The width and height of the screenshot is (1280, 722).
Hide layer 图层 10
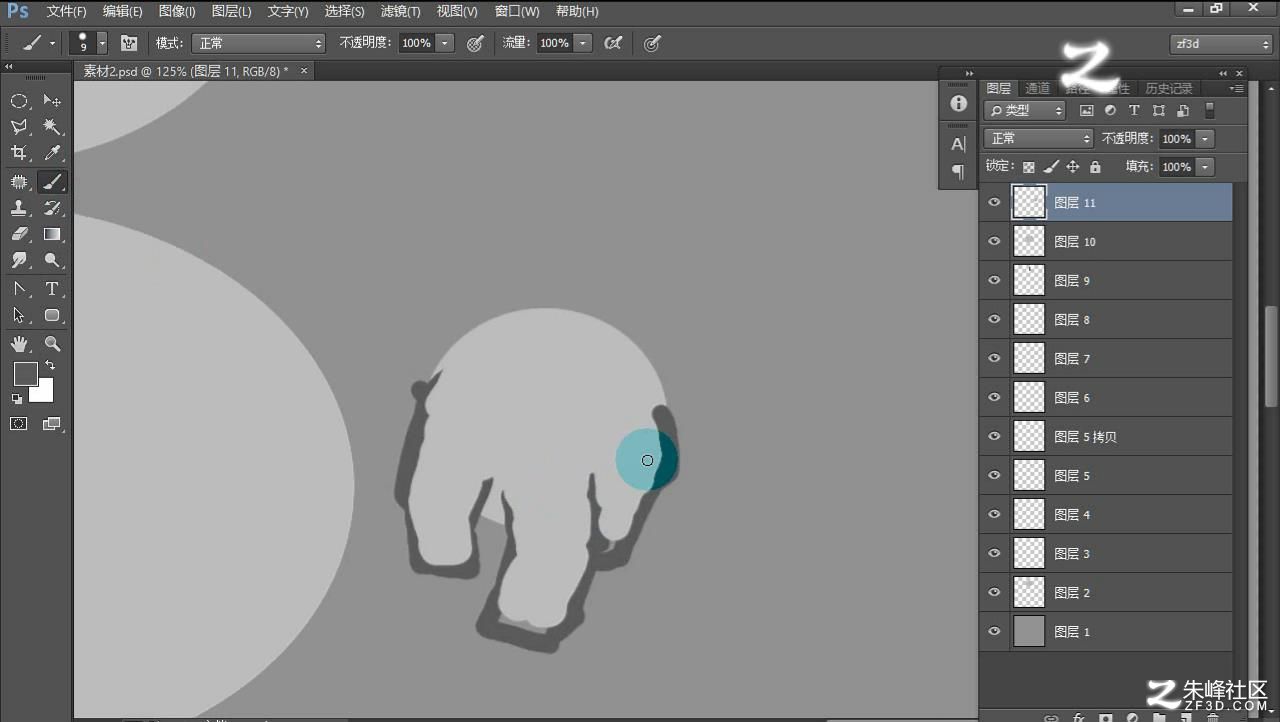(994, 242)
